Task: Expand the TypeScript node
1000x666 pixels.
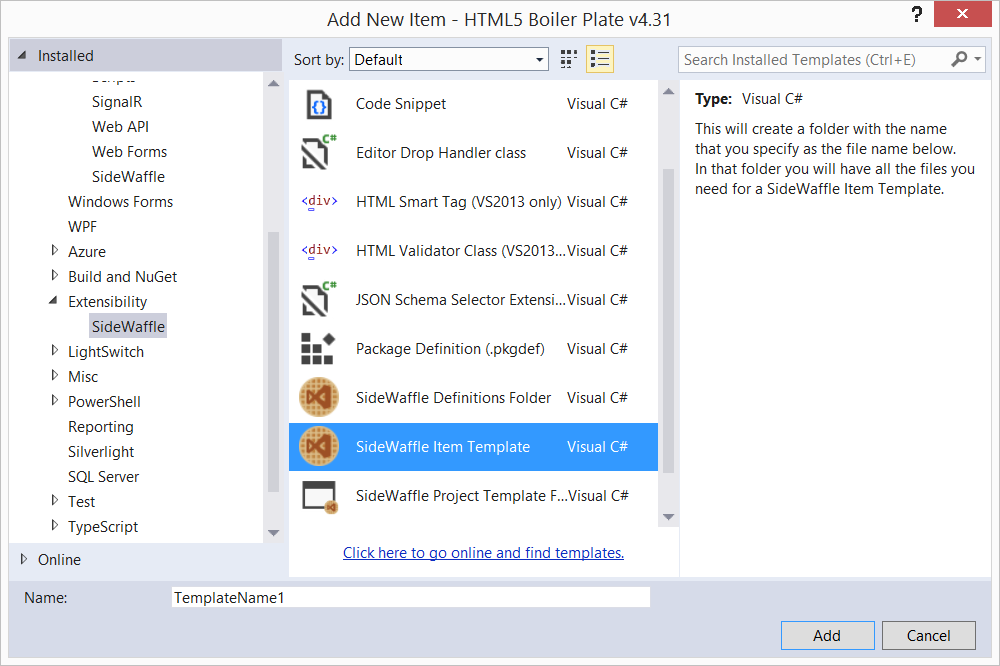Action: [x=55, y=526]
